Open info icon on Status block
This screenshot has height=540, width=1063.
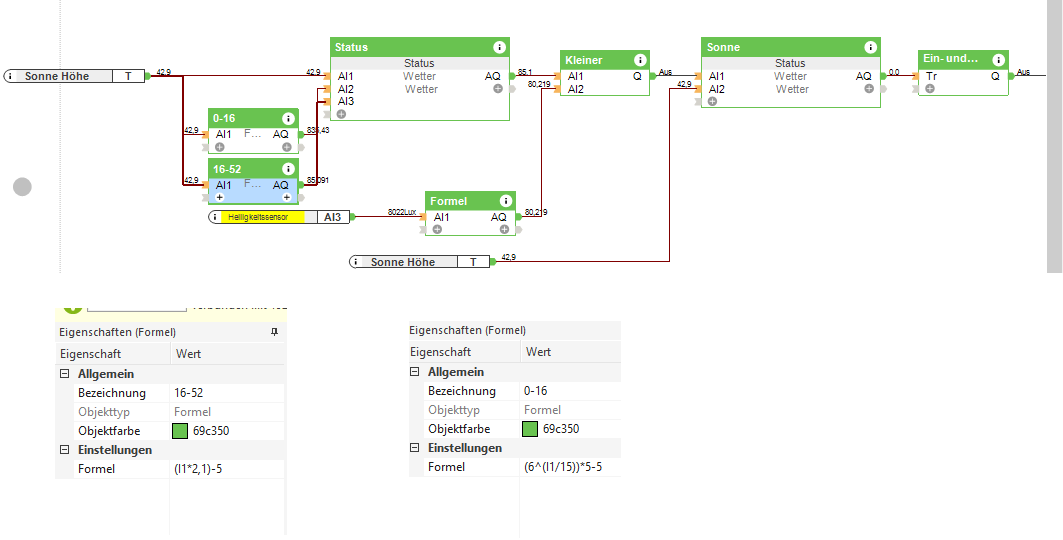(x=500, y=47)
